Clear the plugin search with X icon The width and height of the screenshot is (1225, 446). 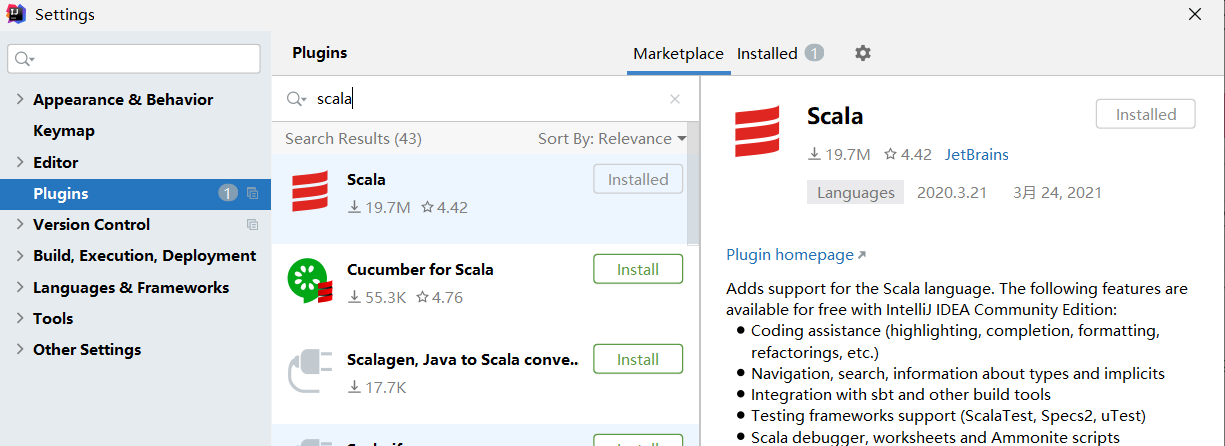pos(675,99)
